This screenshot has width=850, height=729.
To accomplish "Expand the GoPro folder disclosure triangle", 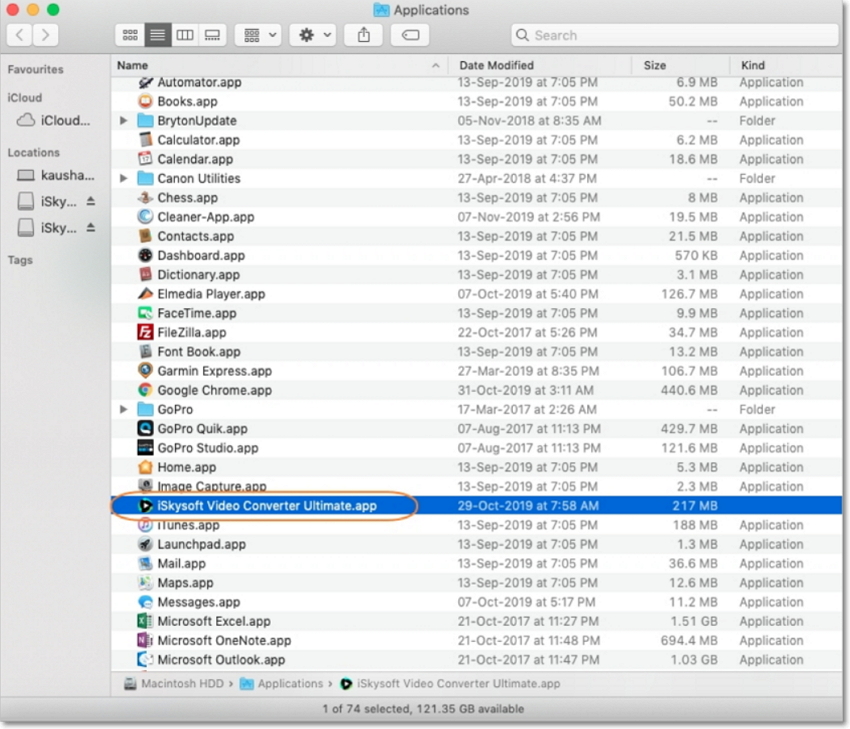I will [x=124, y=410].
